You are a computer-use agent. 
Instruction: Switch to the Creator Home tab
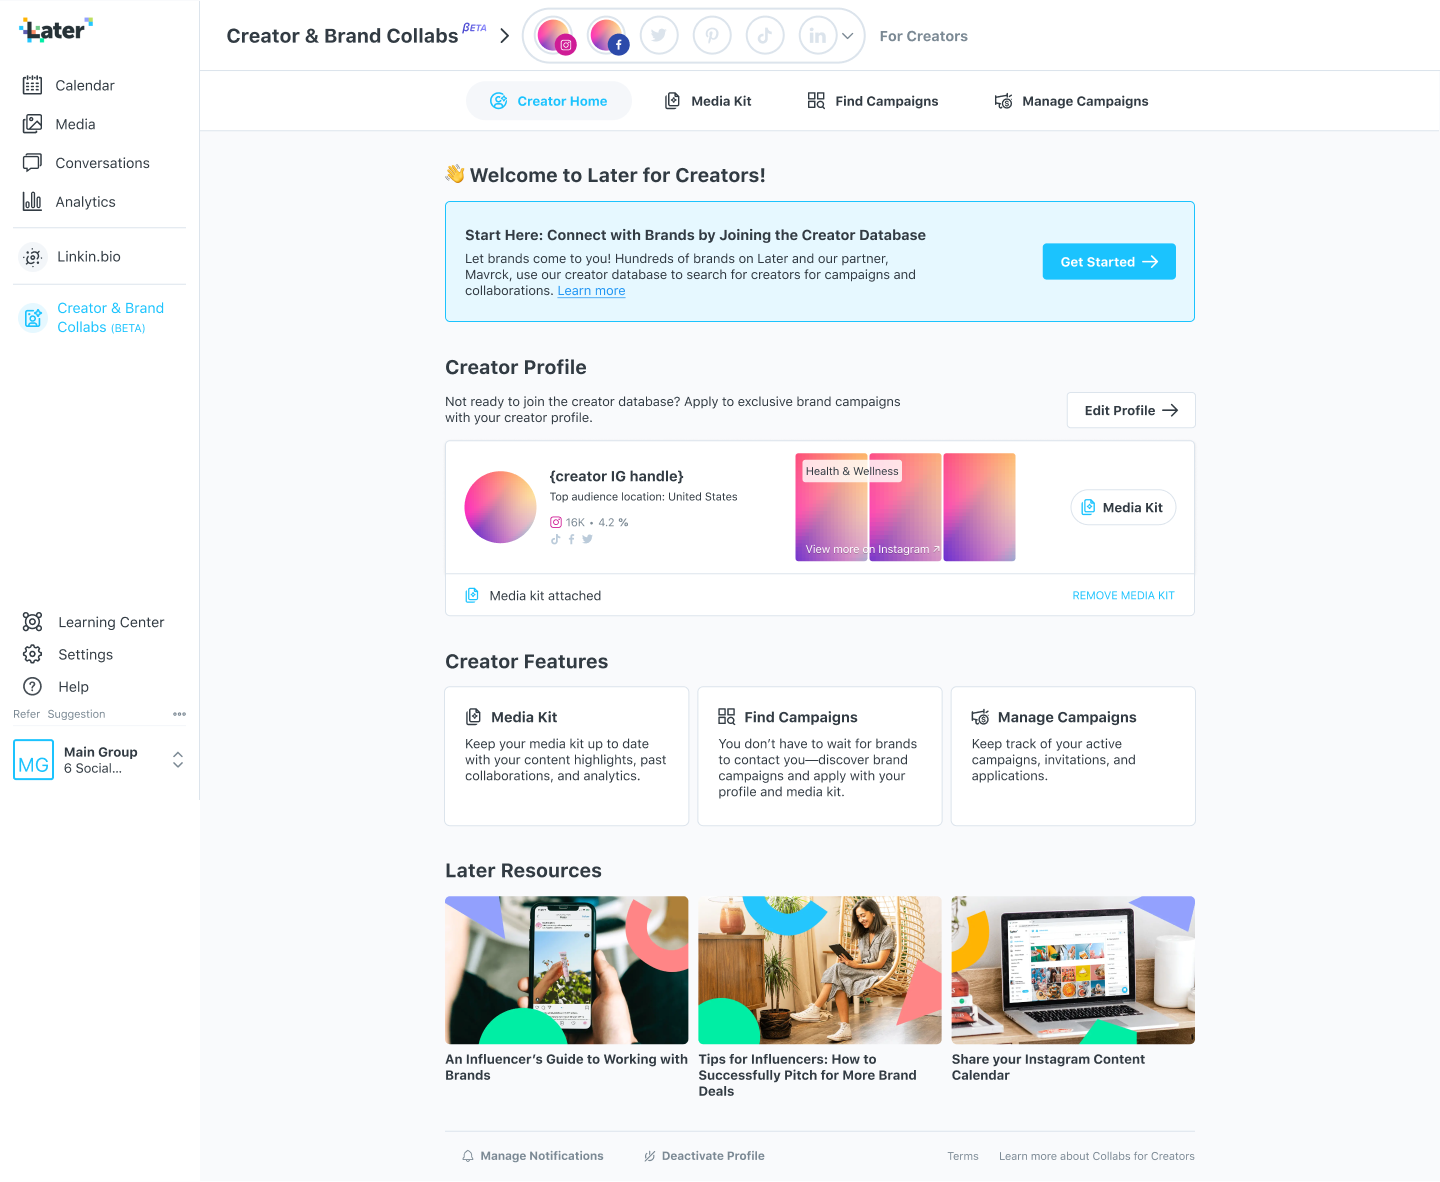(549, 101)
